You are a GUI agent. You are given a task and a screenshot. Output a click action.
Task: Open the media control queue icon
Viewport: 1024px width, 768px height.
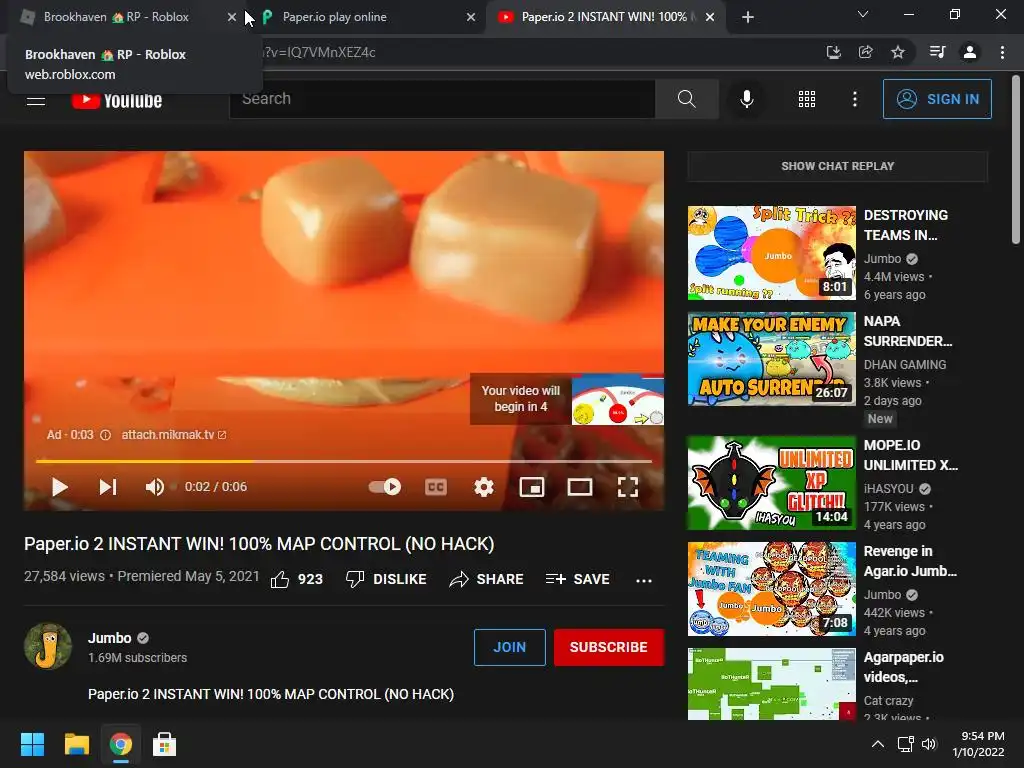(x=937, y=52)
